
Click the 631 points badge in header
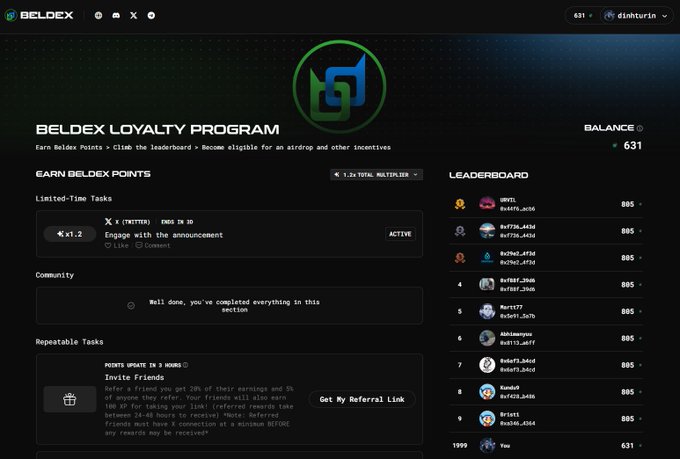coord(582,16)
